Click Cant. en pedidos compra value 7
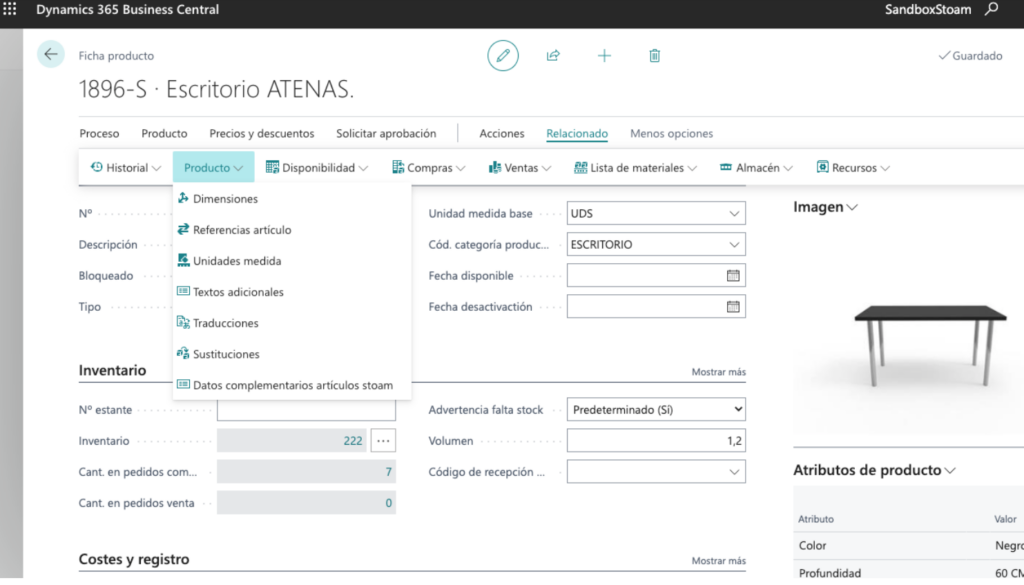1024x585 pixels. tap(389, 471)
